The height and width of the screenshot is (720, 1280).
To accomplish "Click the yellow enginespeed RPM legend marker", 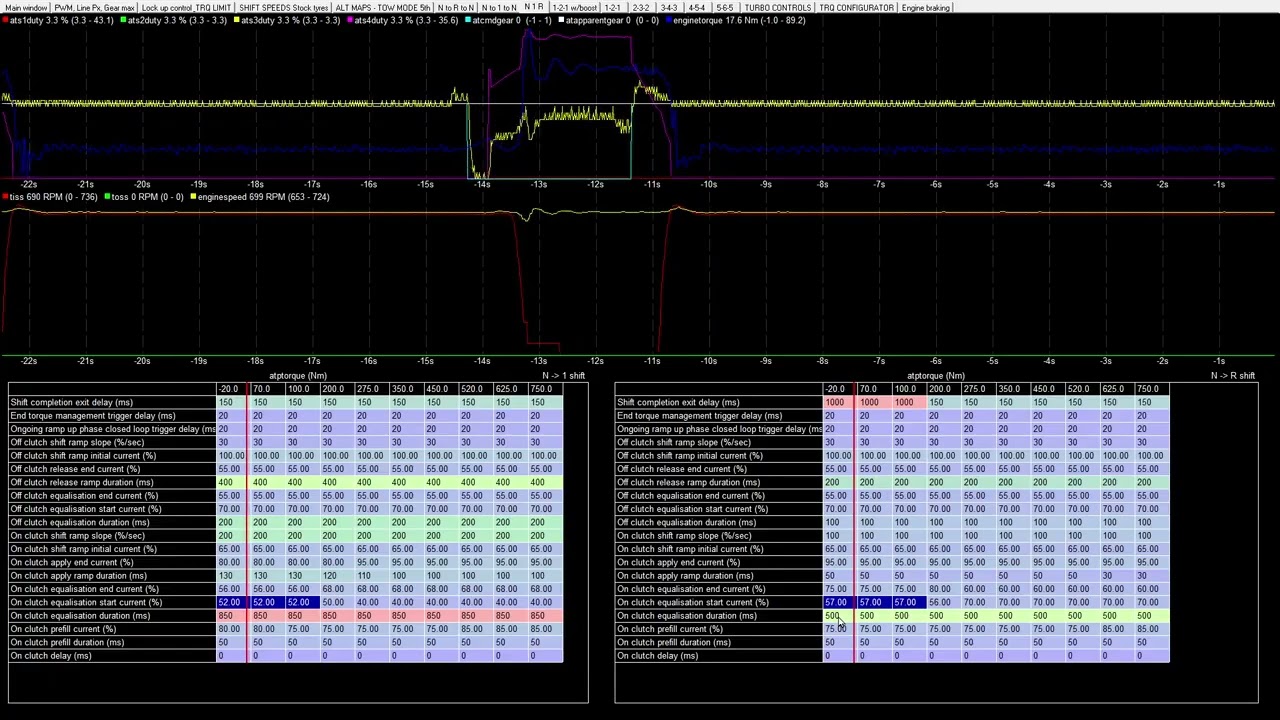I will click(194, 197).
